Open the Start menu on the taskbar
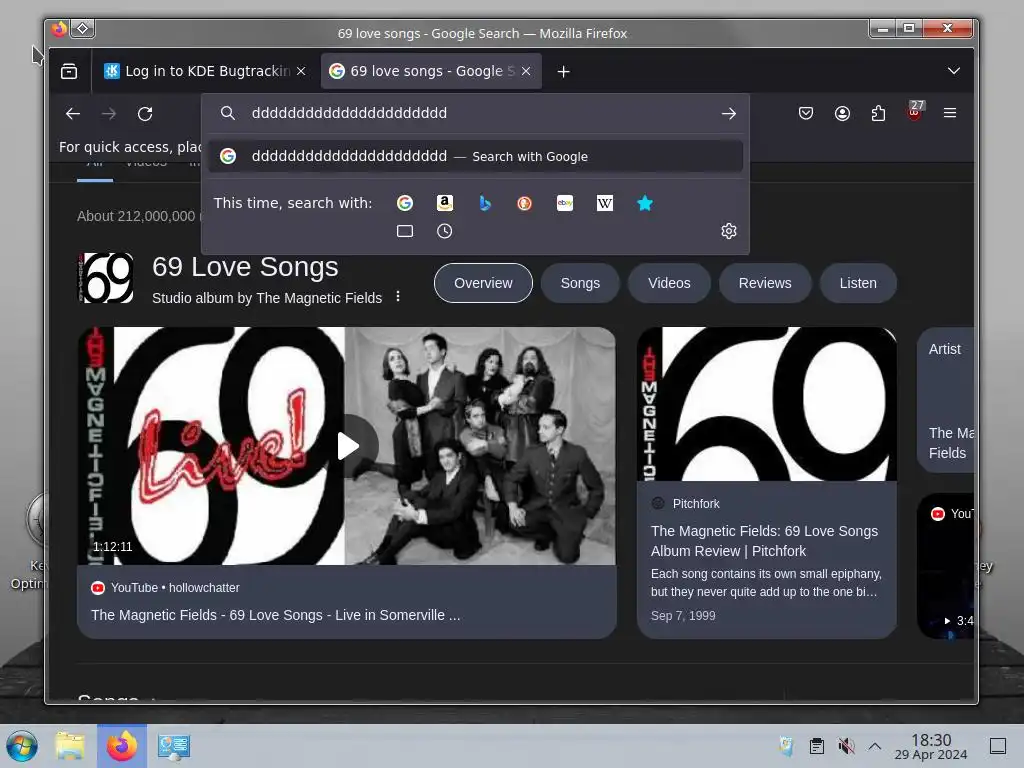 point(22,746)
